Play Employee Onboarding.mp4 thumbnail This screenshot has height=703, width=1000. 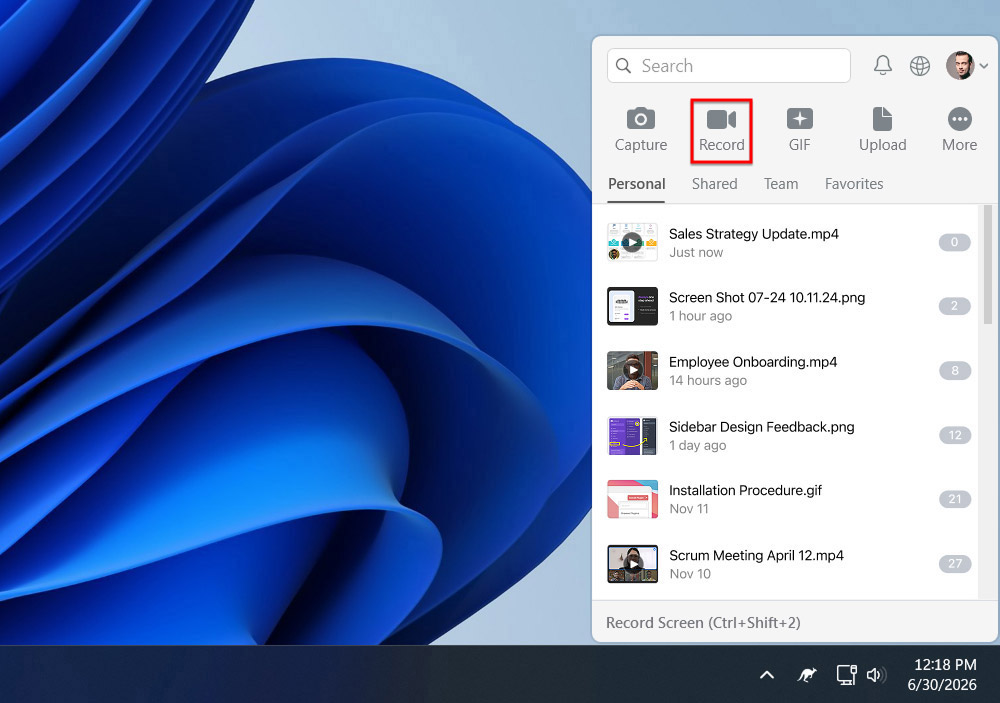pyautogui.click(x=632, y=370)
